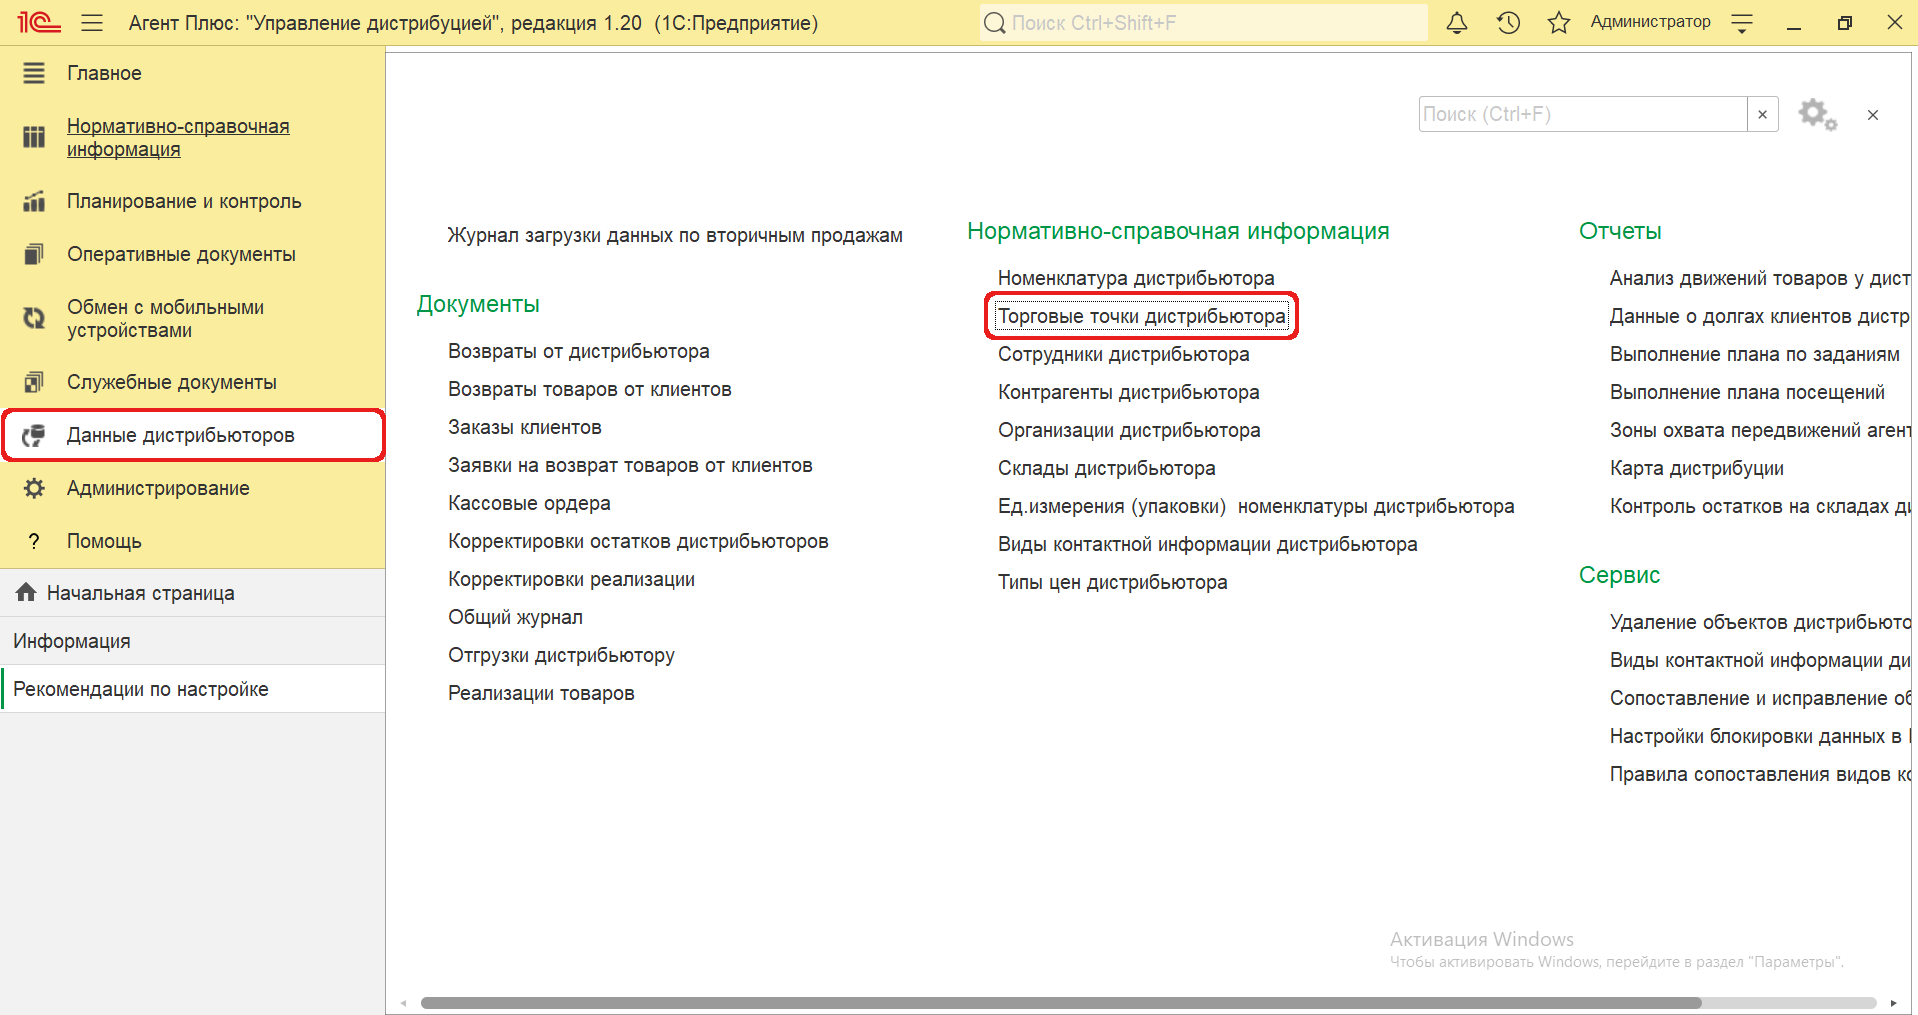This screenshot has width=1918, height=1015.
Task: Open Реализации товаров
Action: point(541,693)
